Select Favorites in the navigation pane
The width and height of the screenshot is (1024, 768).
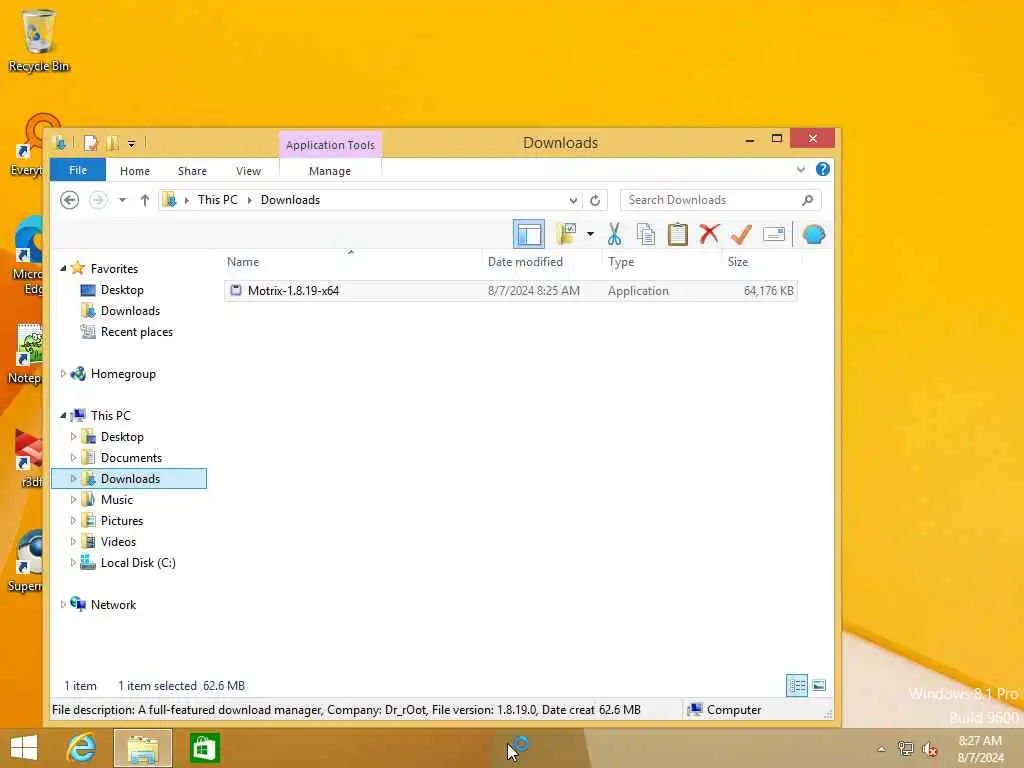[114, 268]
